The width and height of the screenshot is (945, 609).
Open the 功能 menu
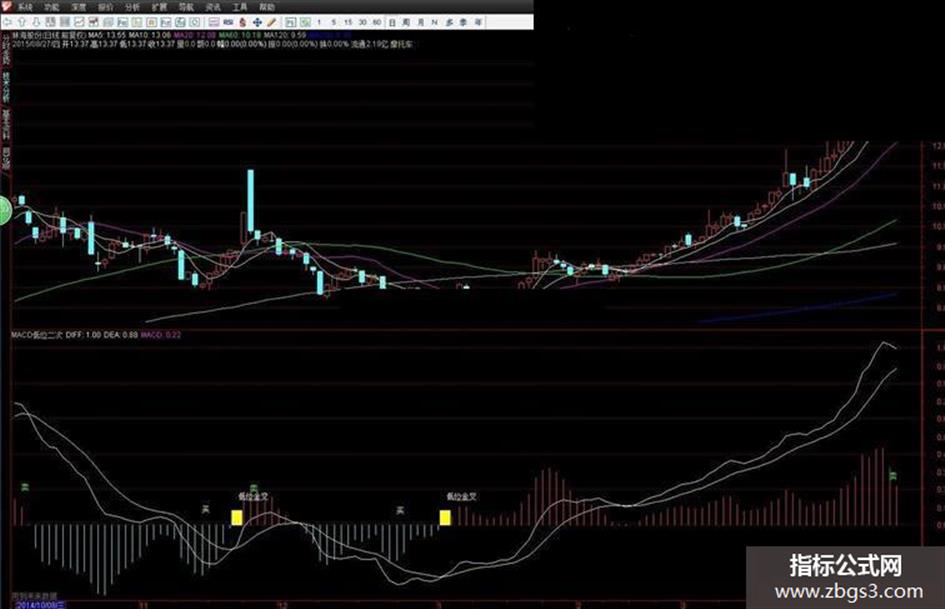coord(52,7)
